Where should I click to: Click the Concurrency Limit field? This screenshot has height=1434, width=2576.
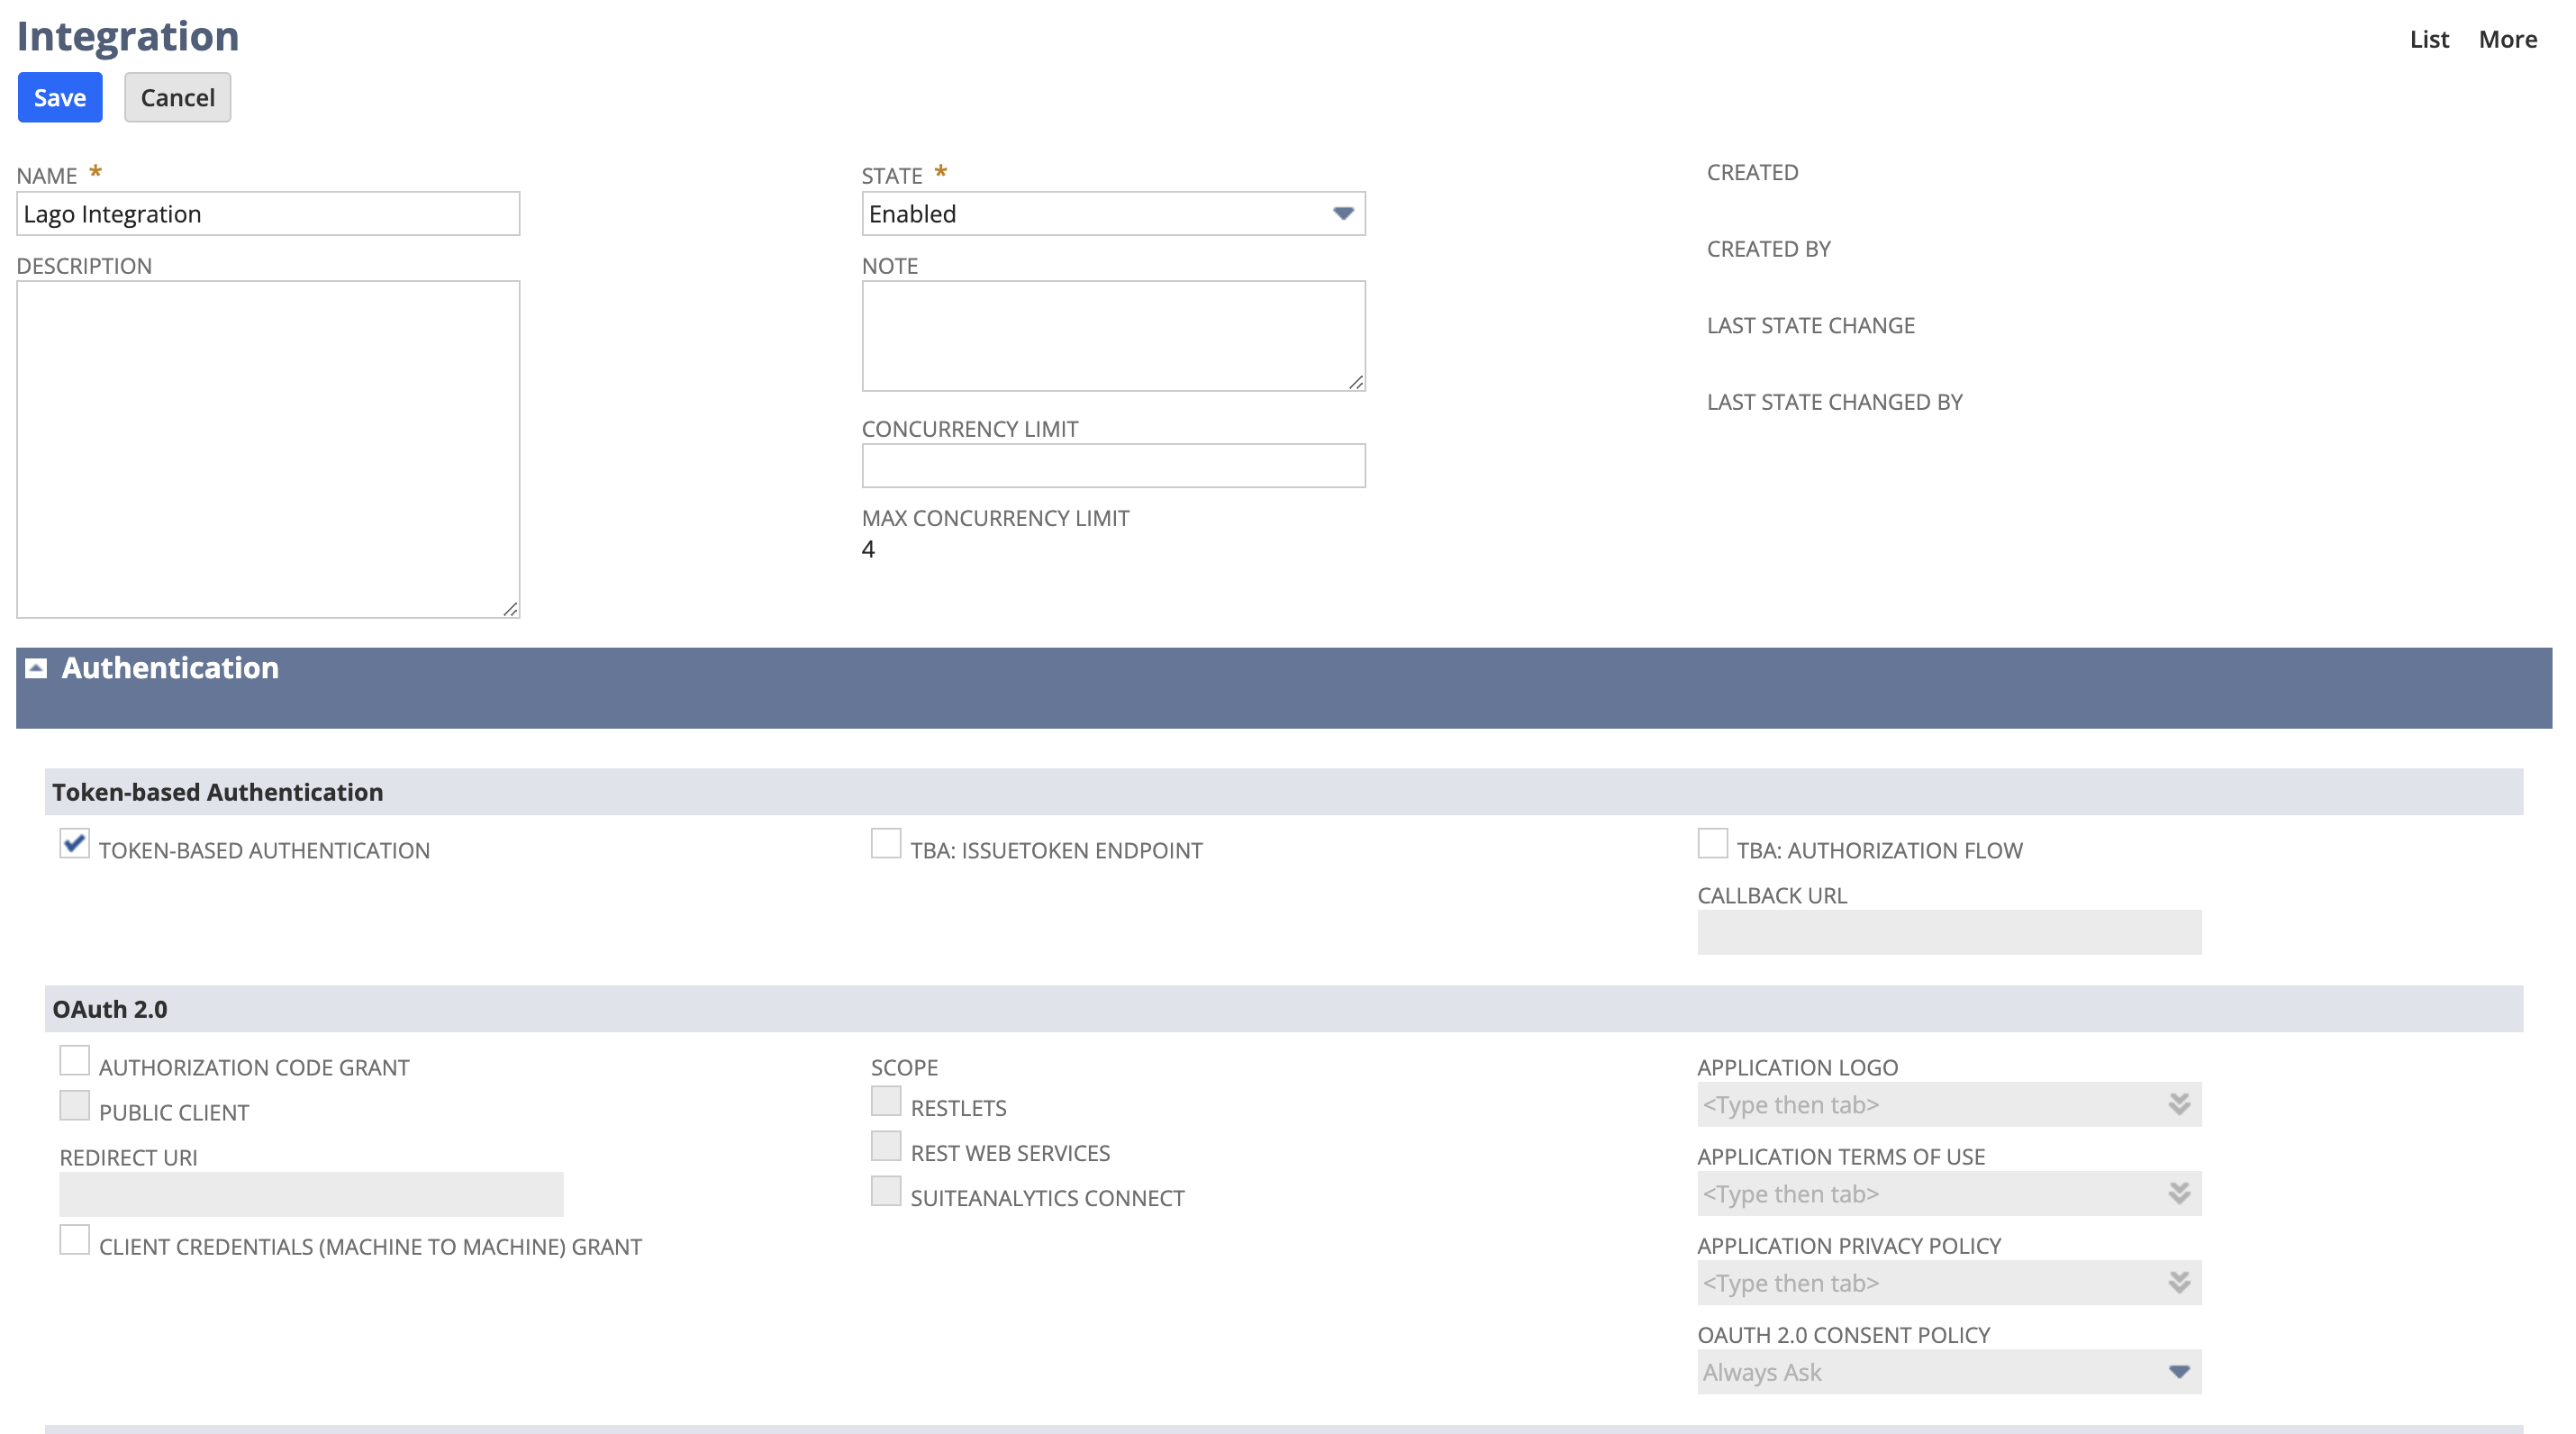pos(1113,466)
